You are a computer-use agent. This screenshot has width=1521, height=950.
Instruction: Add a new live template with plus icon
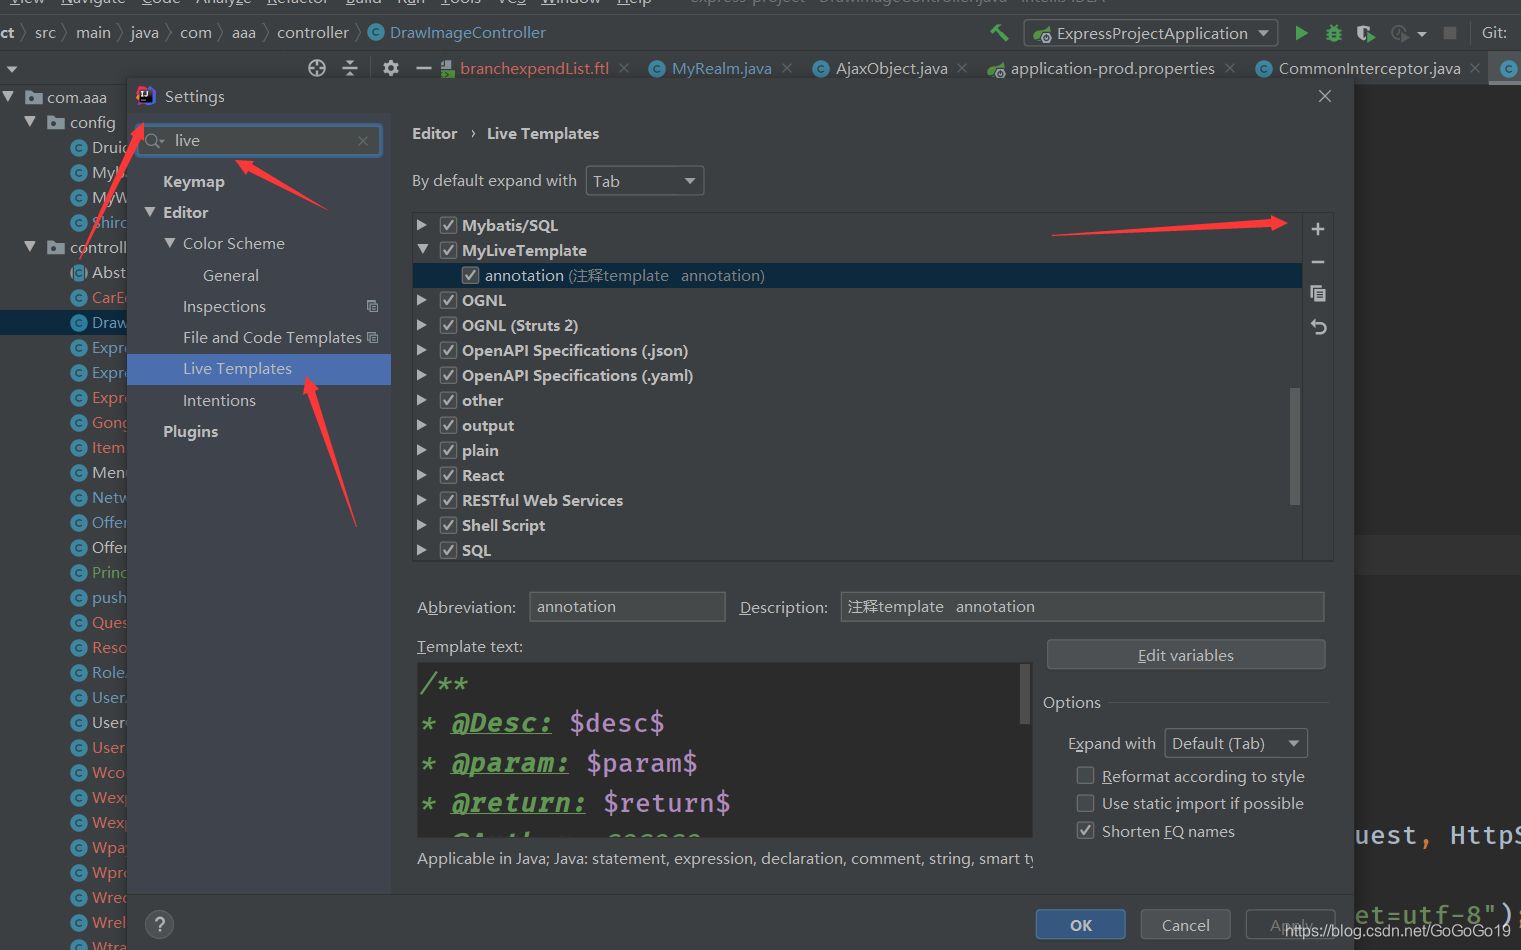[x=1318, y=229]
